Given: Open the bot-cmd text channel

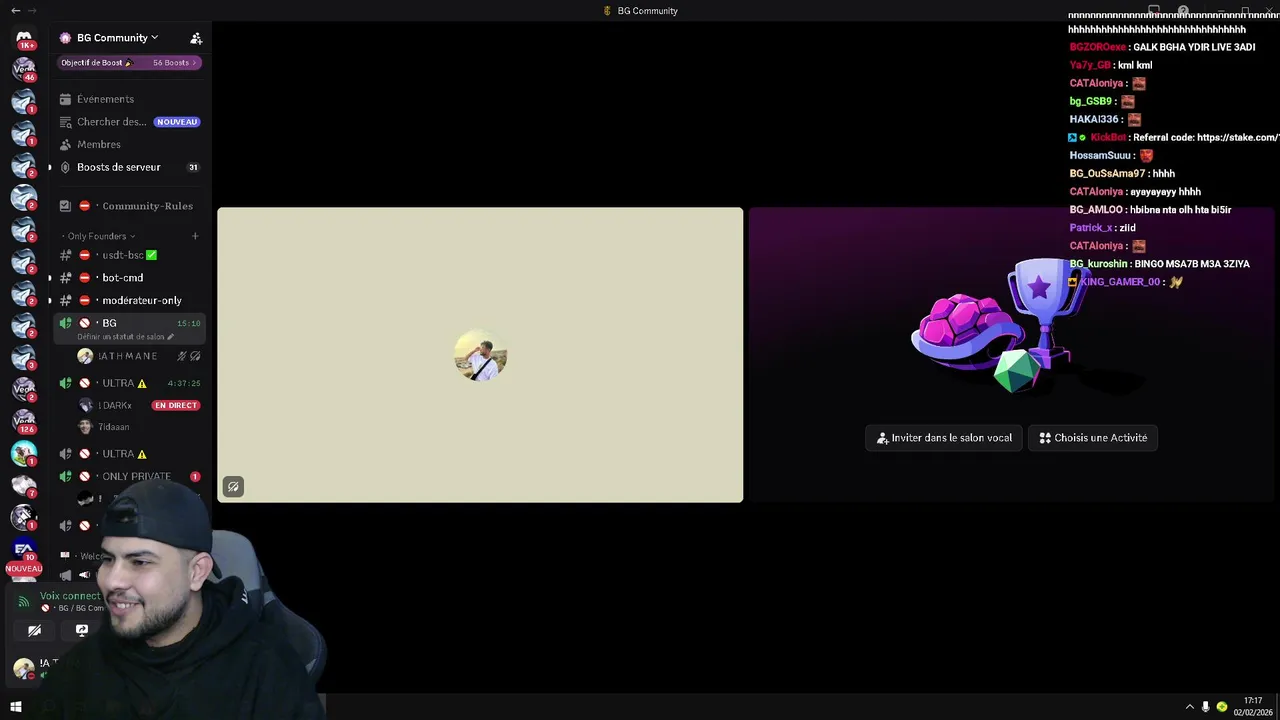Looking at the screenshot, I should coord(130,278).
